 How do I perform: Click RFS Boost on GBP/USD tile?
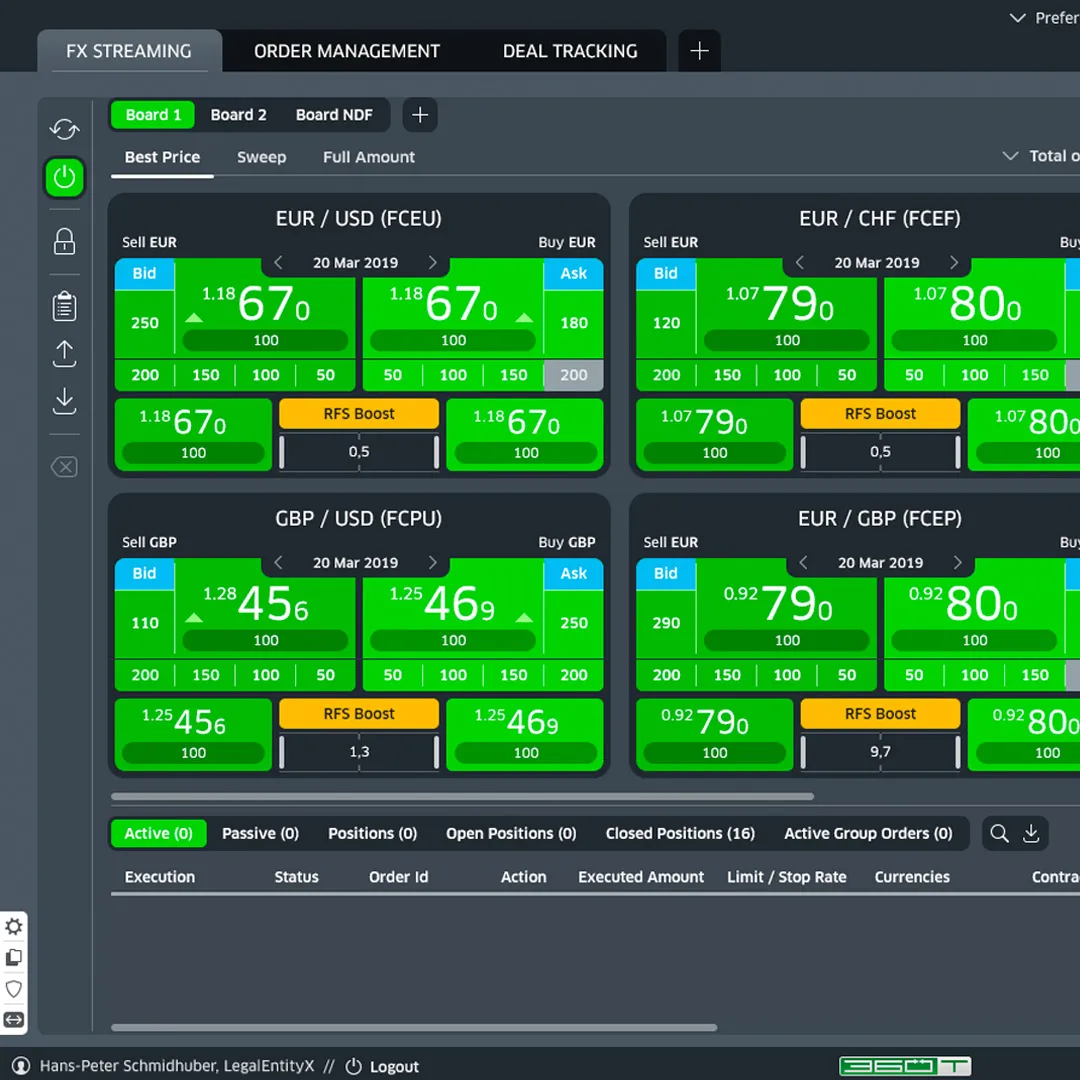[x=359, y=714]
